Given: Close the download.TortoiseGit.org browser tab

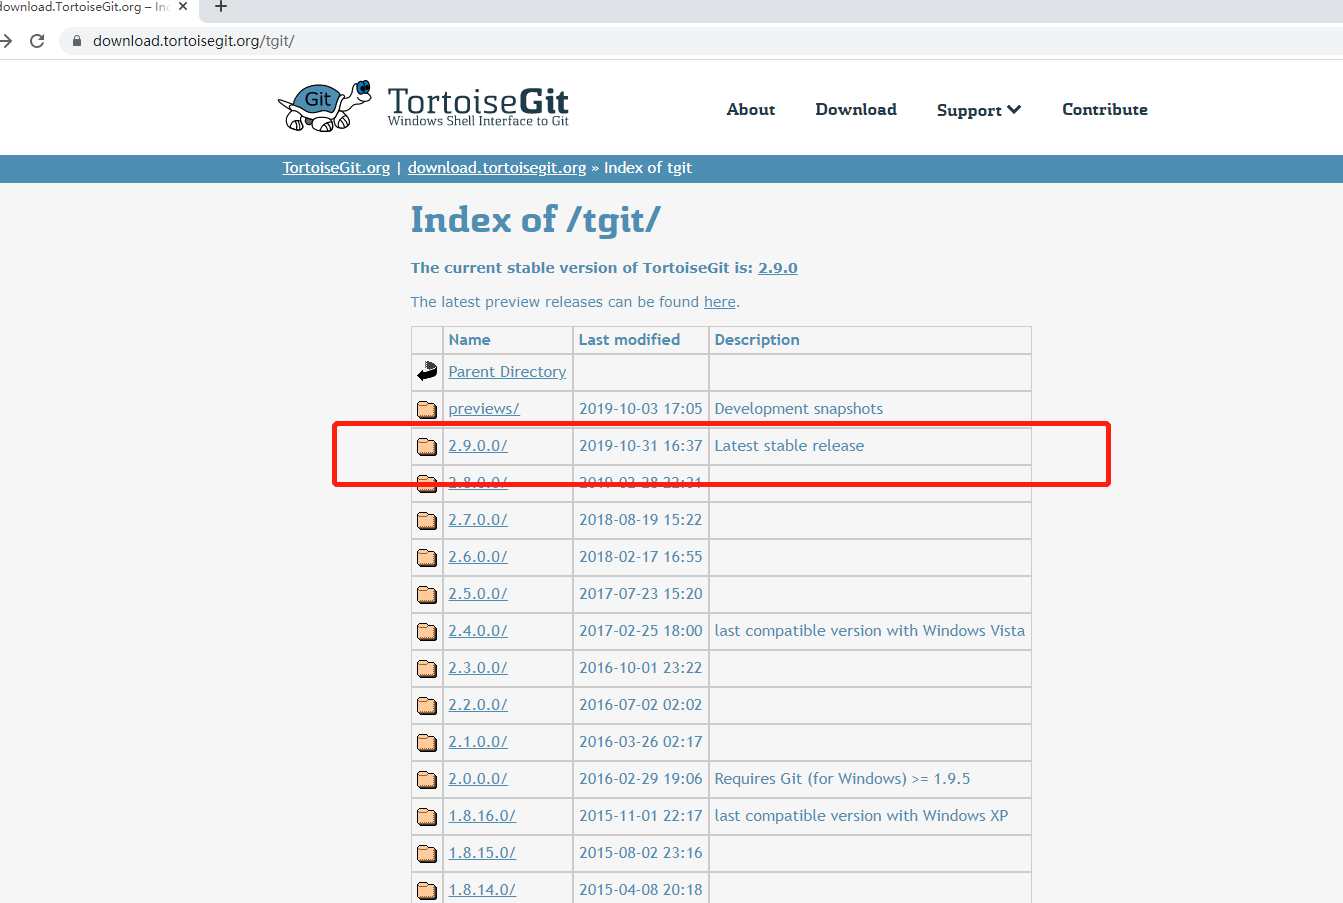Looking at the screenshot, I should point(183,7).
